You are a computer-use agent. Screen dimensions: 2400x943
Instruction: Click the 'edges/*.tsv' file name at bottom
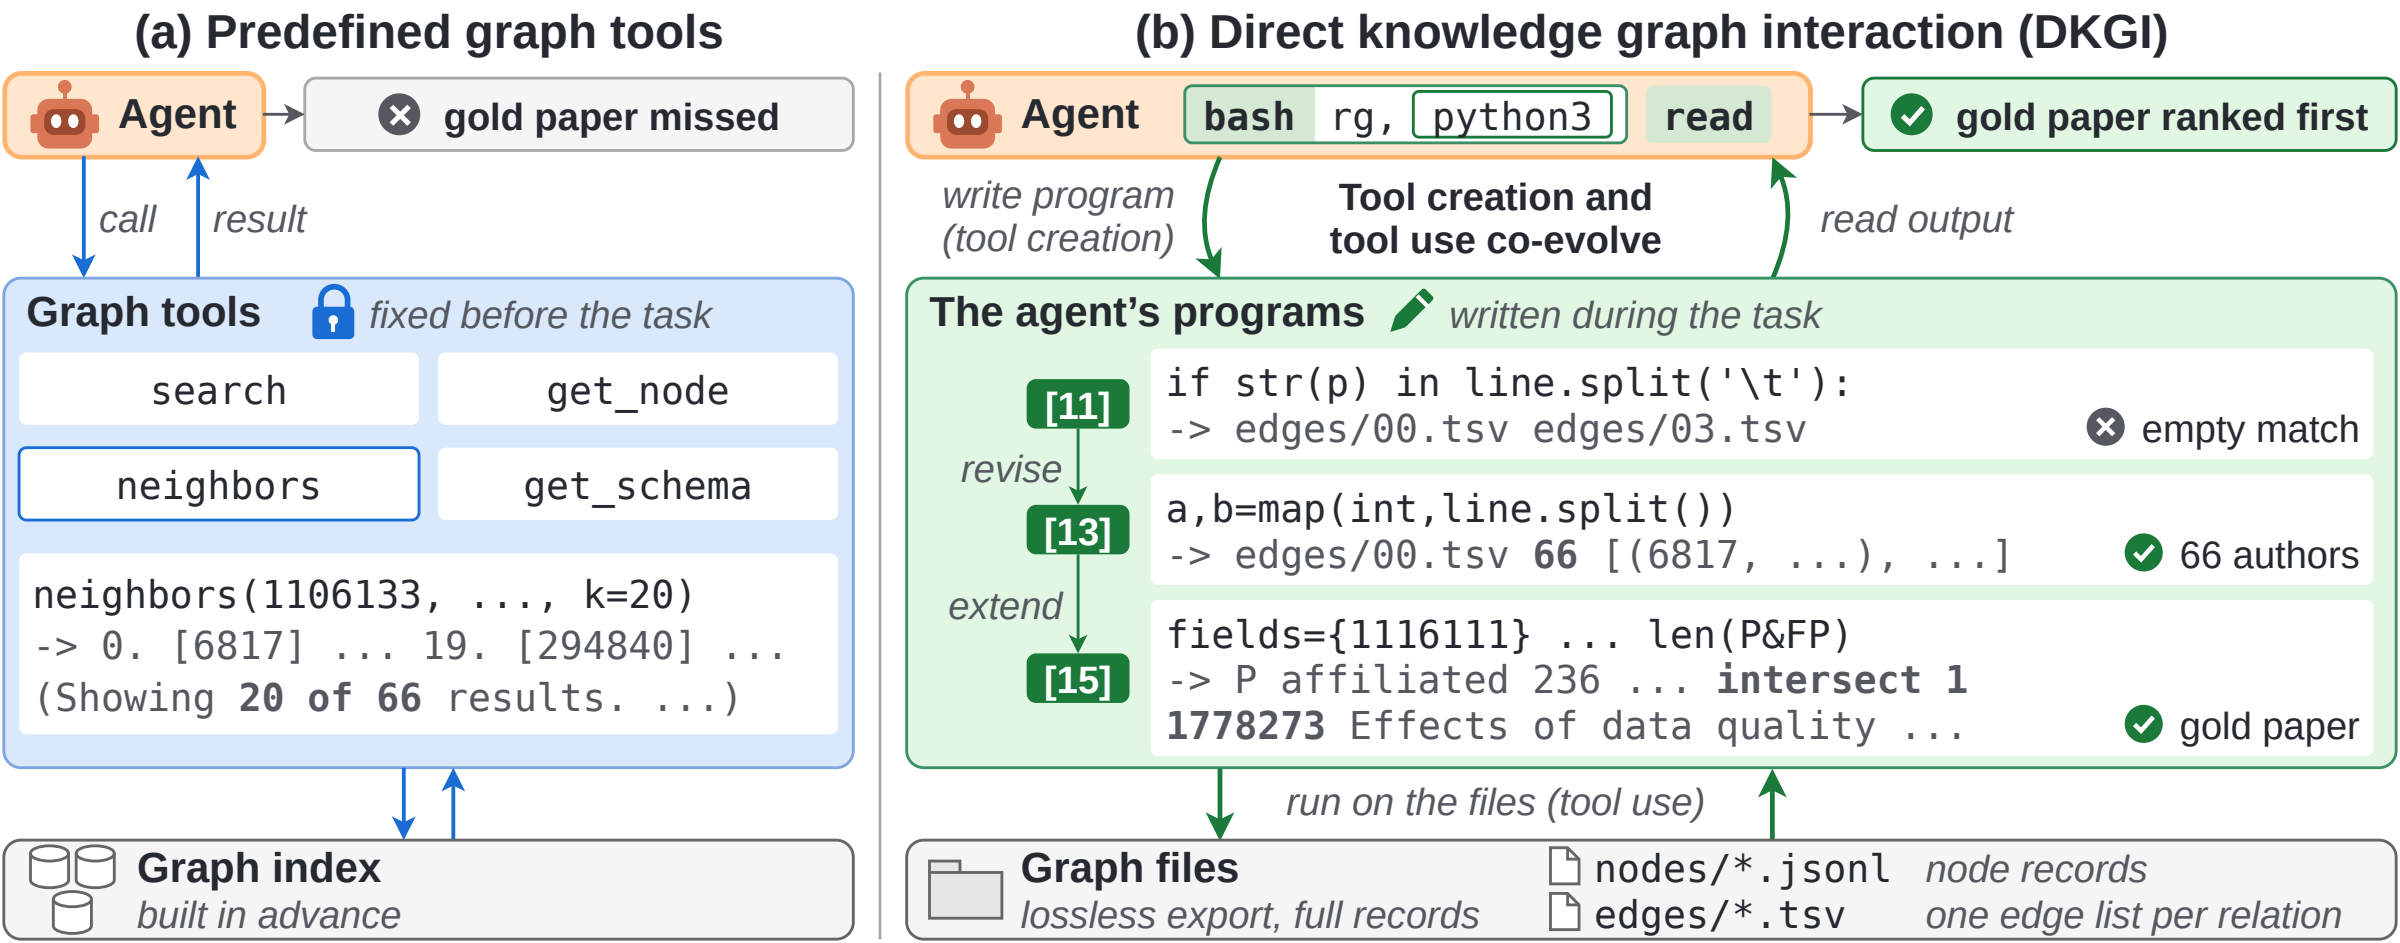(1720, 915)
